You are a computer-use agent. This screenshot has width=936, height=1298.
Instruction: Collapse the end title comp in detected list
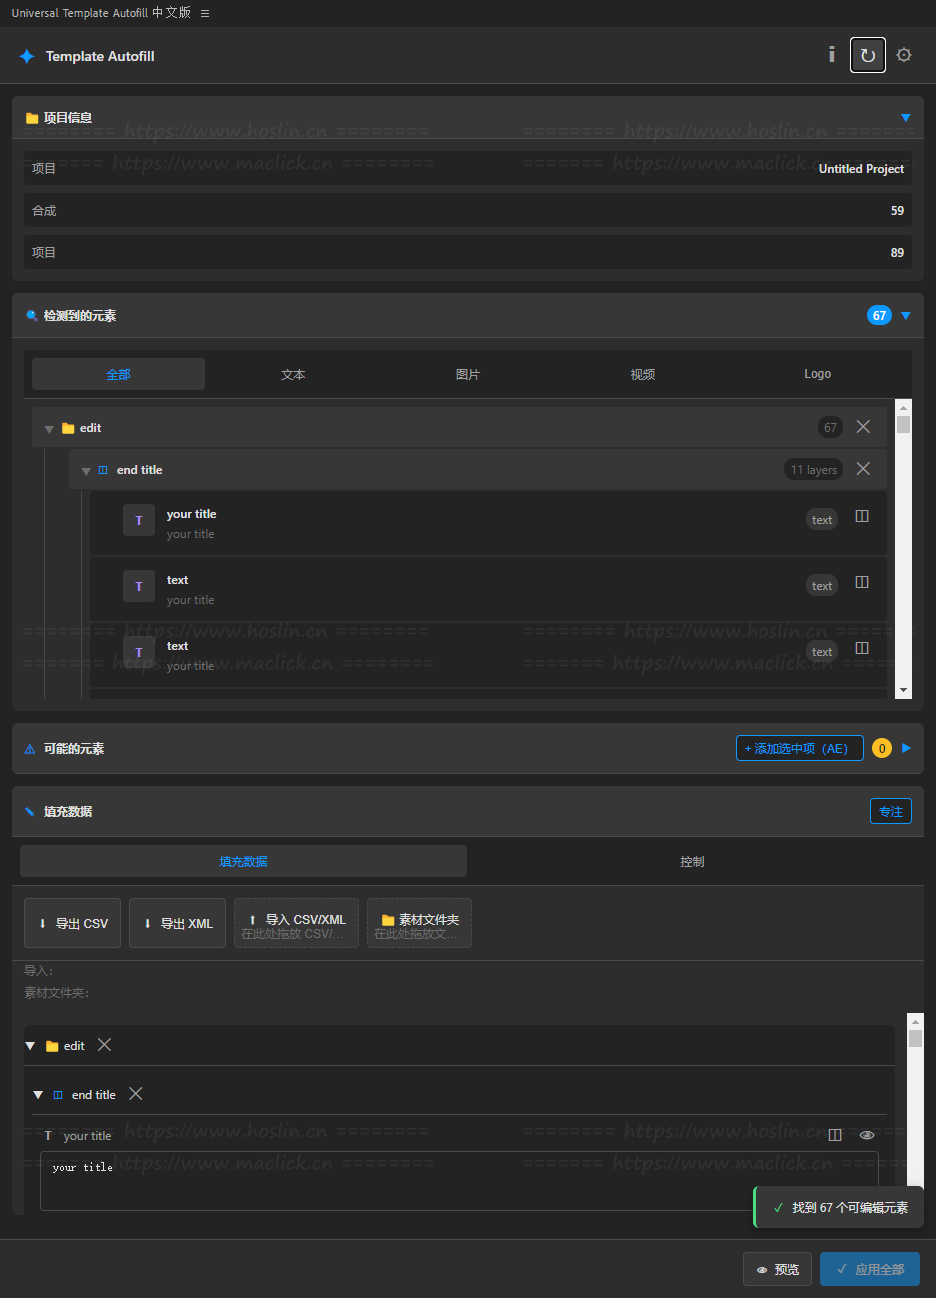click(86, 471)
